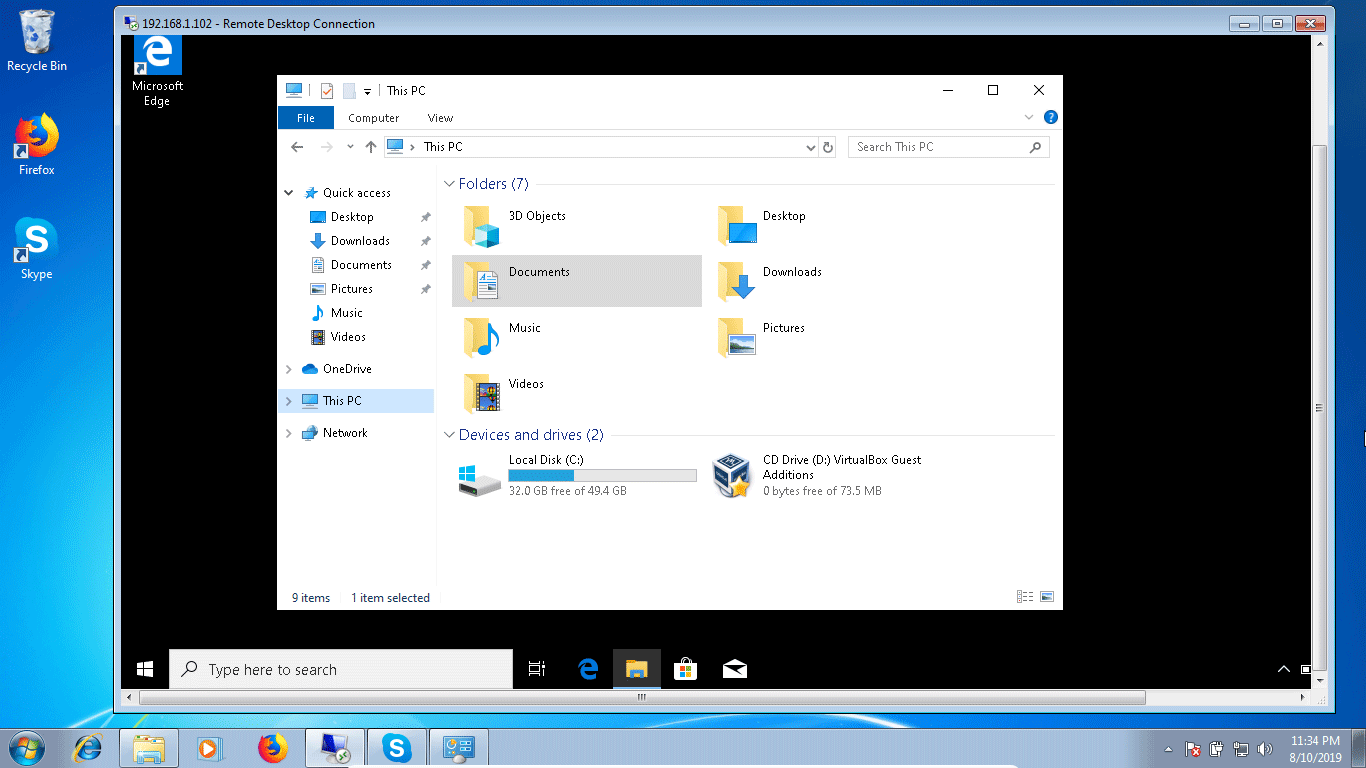The width and height of the screenshot is (1366, 768).
Task: Open the Recycle Bin on local desktop
Action: tap(37, 41)
